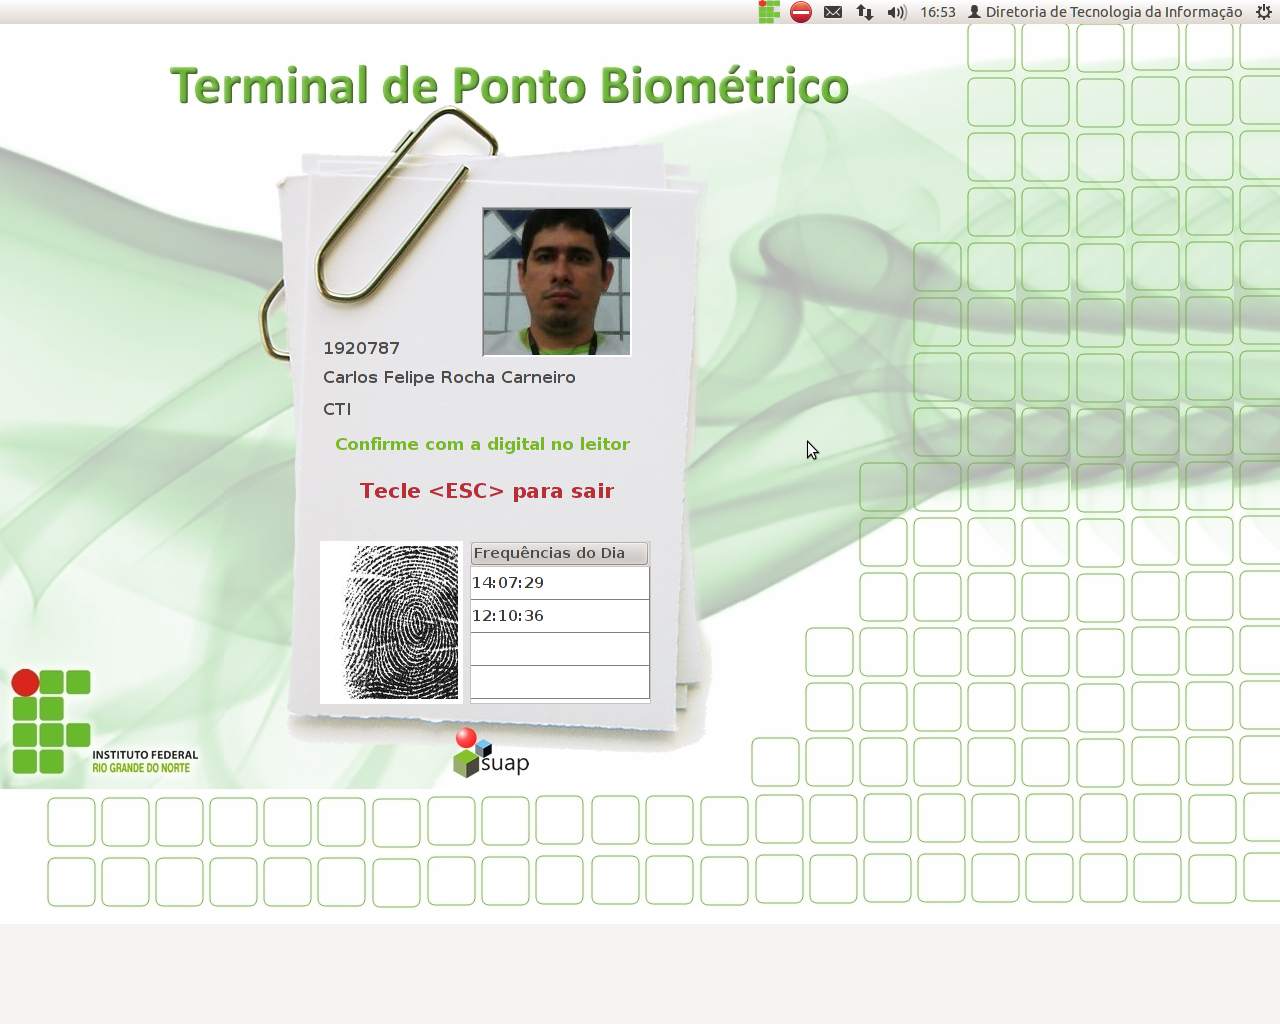Select the 12:10:36 frequency row
Viewport: 1280px width, 1024px height.
[559, 616]
